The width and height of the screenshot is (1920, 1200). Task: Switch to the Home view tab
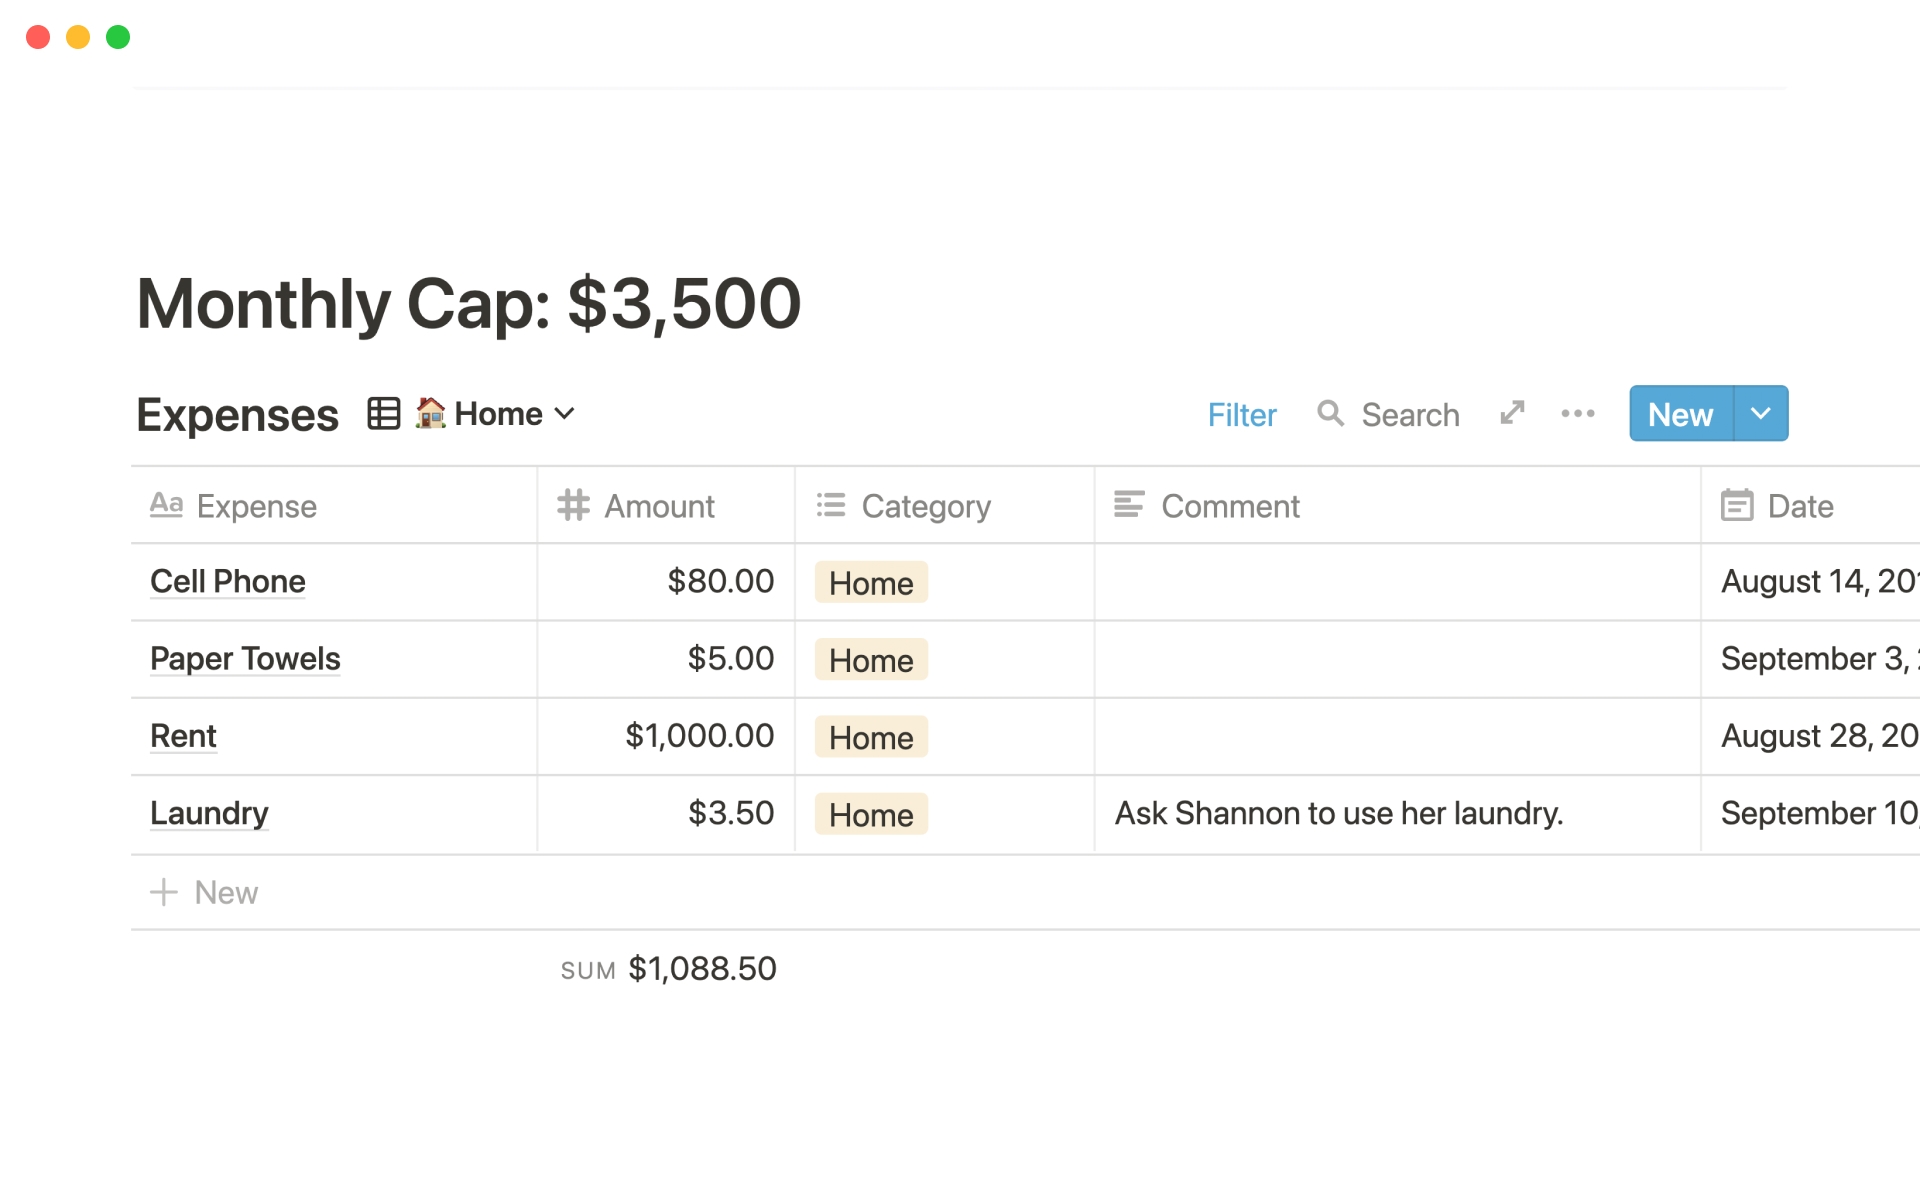click(478, 413)
